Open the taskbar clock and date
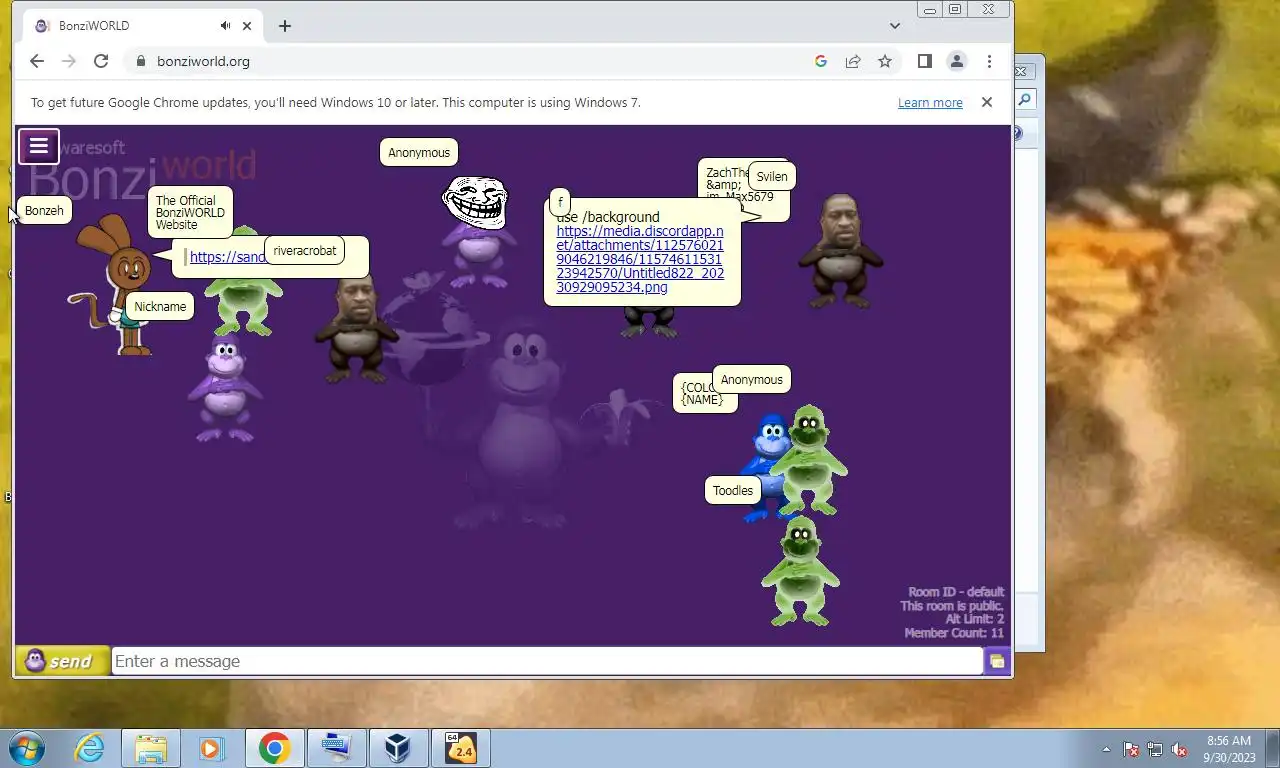The height and width of the screenshot is (768, 1280). 1229,748
